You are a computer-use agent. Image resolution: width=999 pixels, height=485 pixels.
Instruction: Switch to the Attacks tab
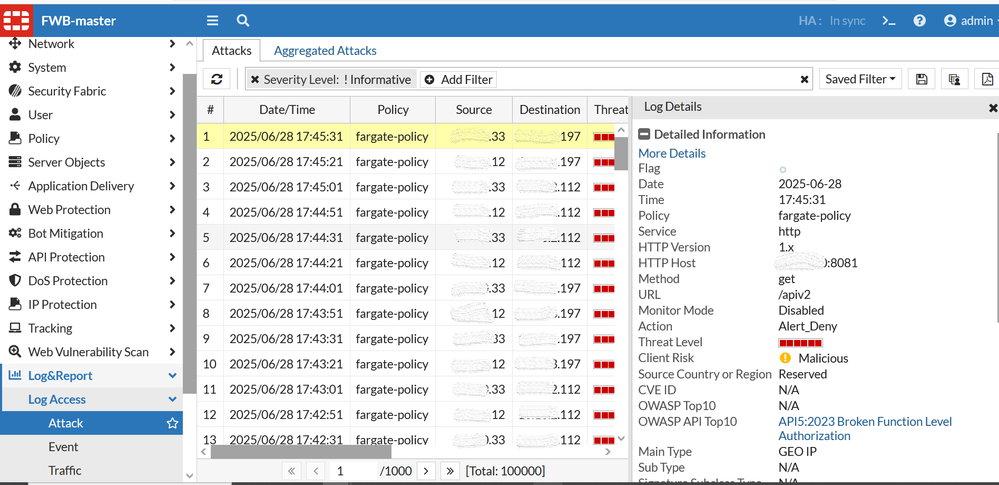tap(232, 50)
